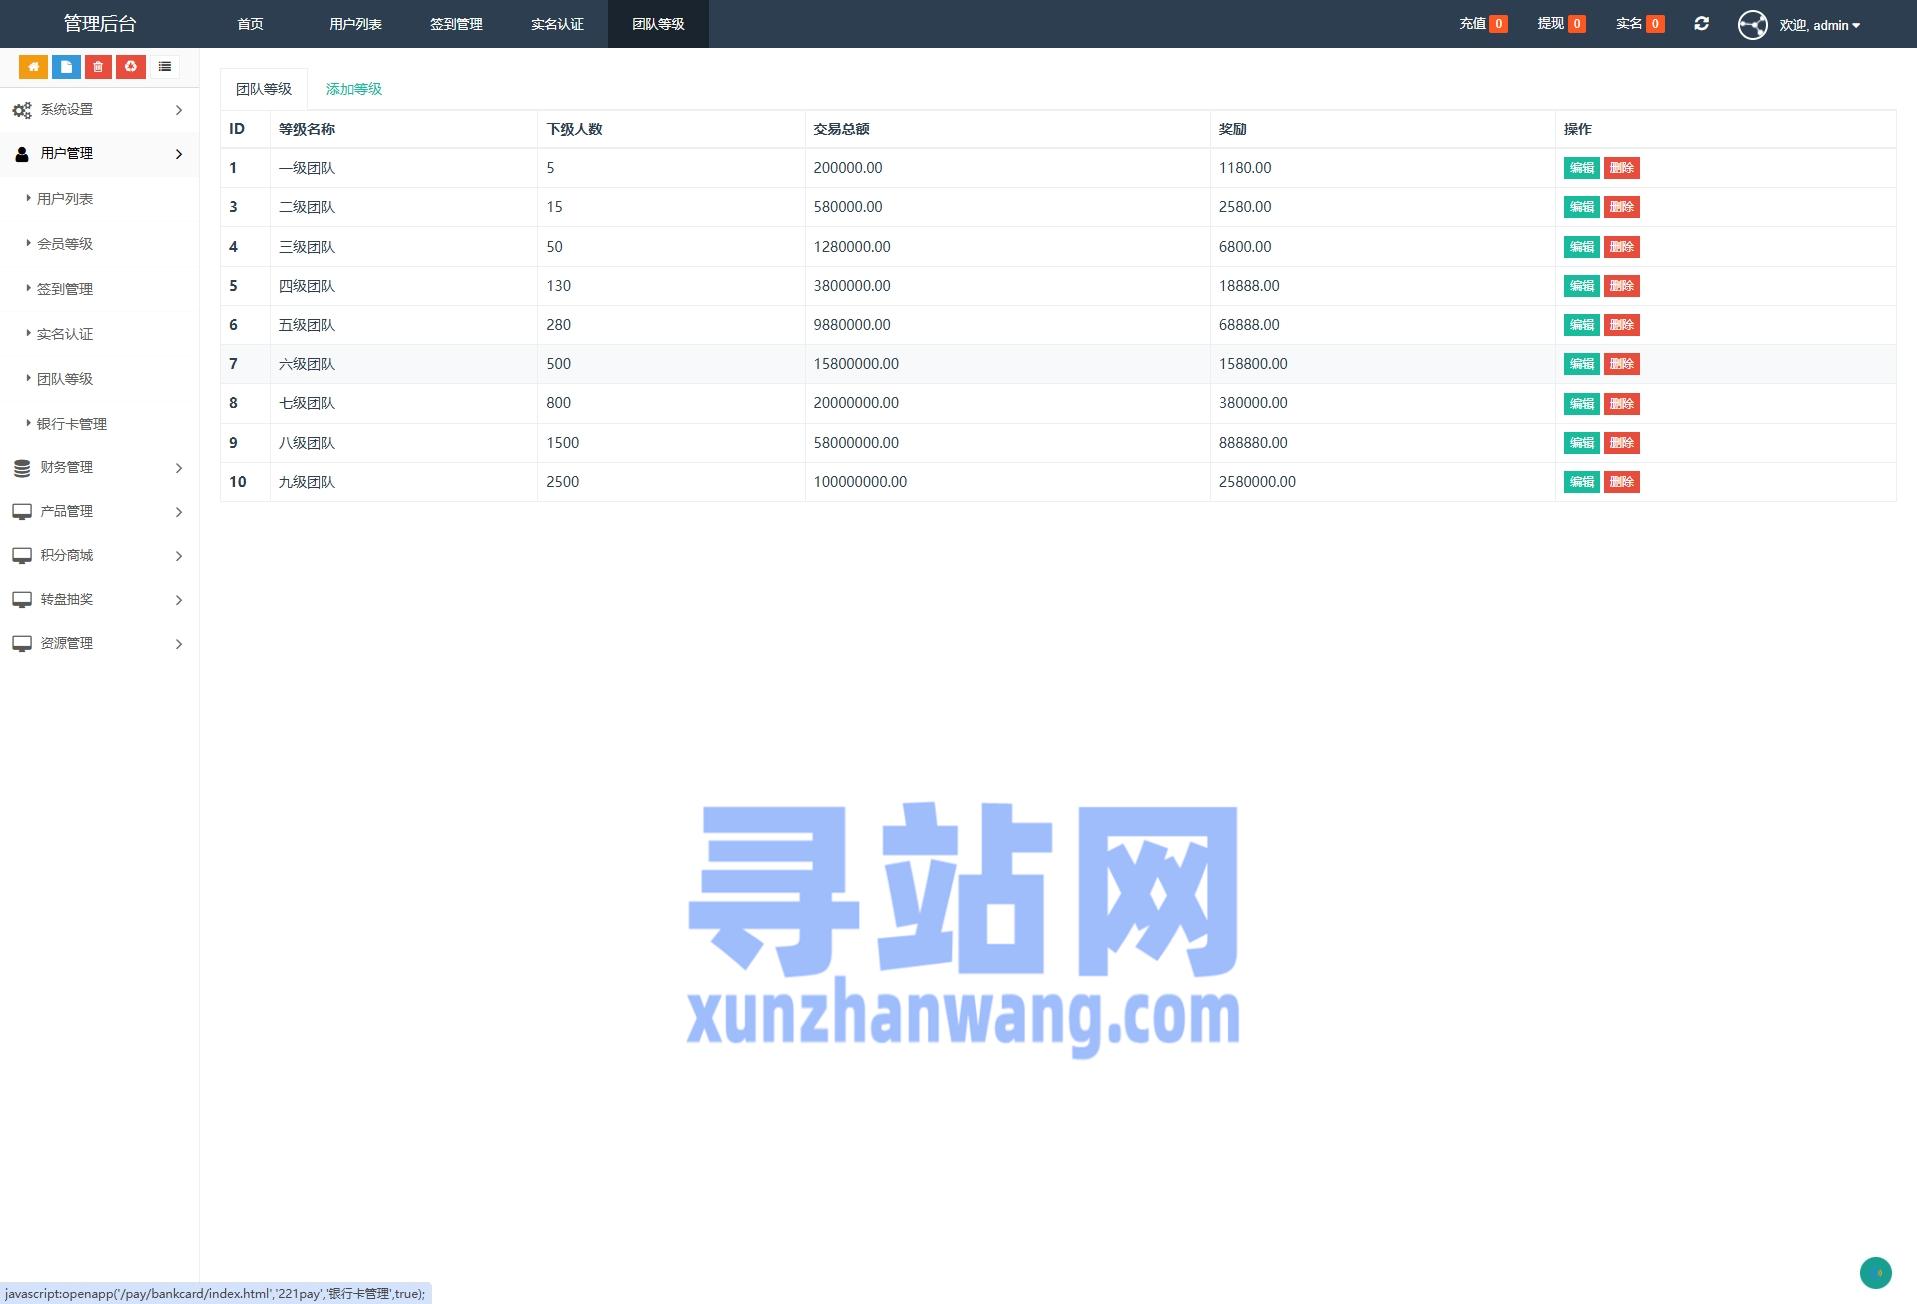The width and height of the screenshot is (1917, 1304).
Task: Open sidebar item 签到管理
Action: [x=65, y=289]
